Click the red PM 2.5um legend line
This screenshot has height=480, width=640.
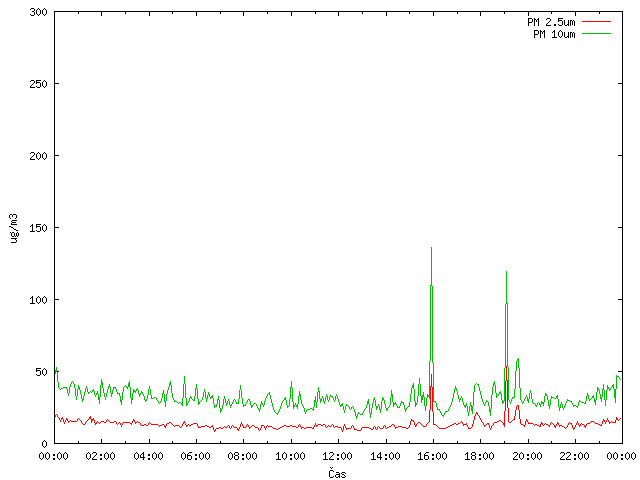coord(596,22)
